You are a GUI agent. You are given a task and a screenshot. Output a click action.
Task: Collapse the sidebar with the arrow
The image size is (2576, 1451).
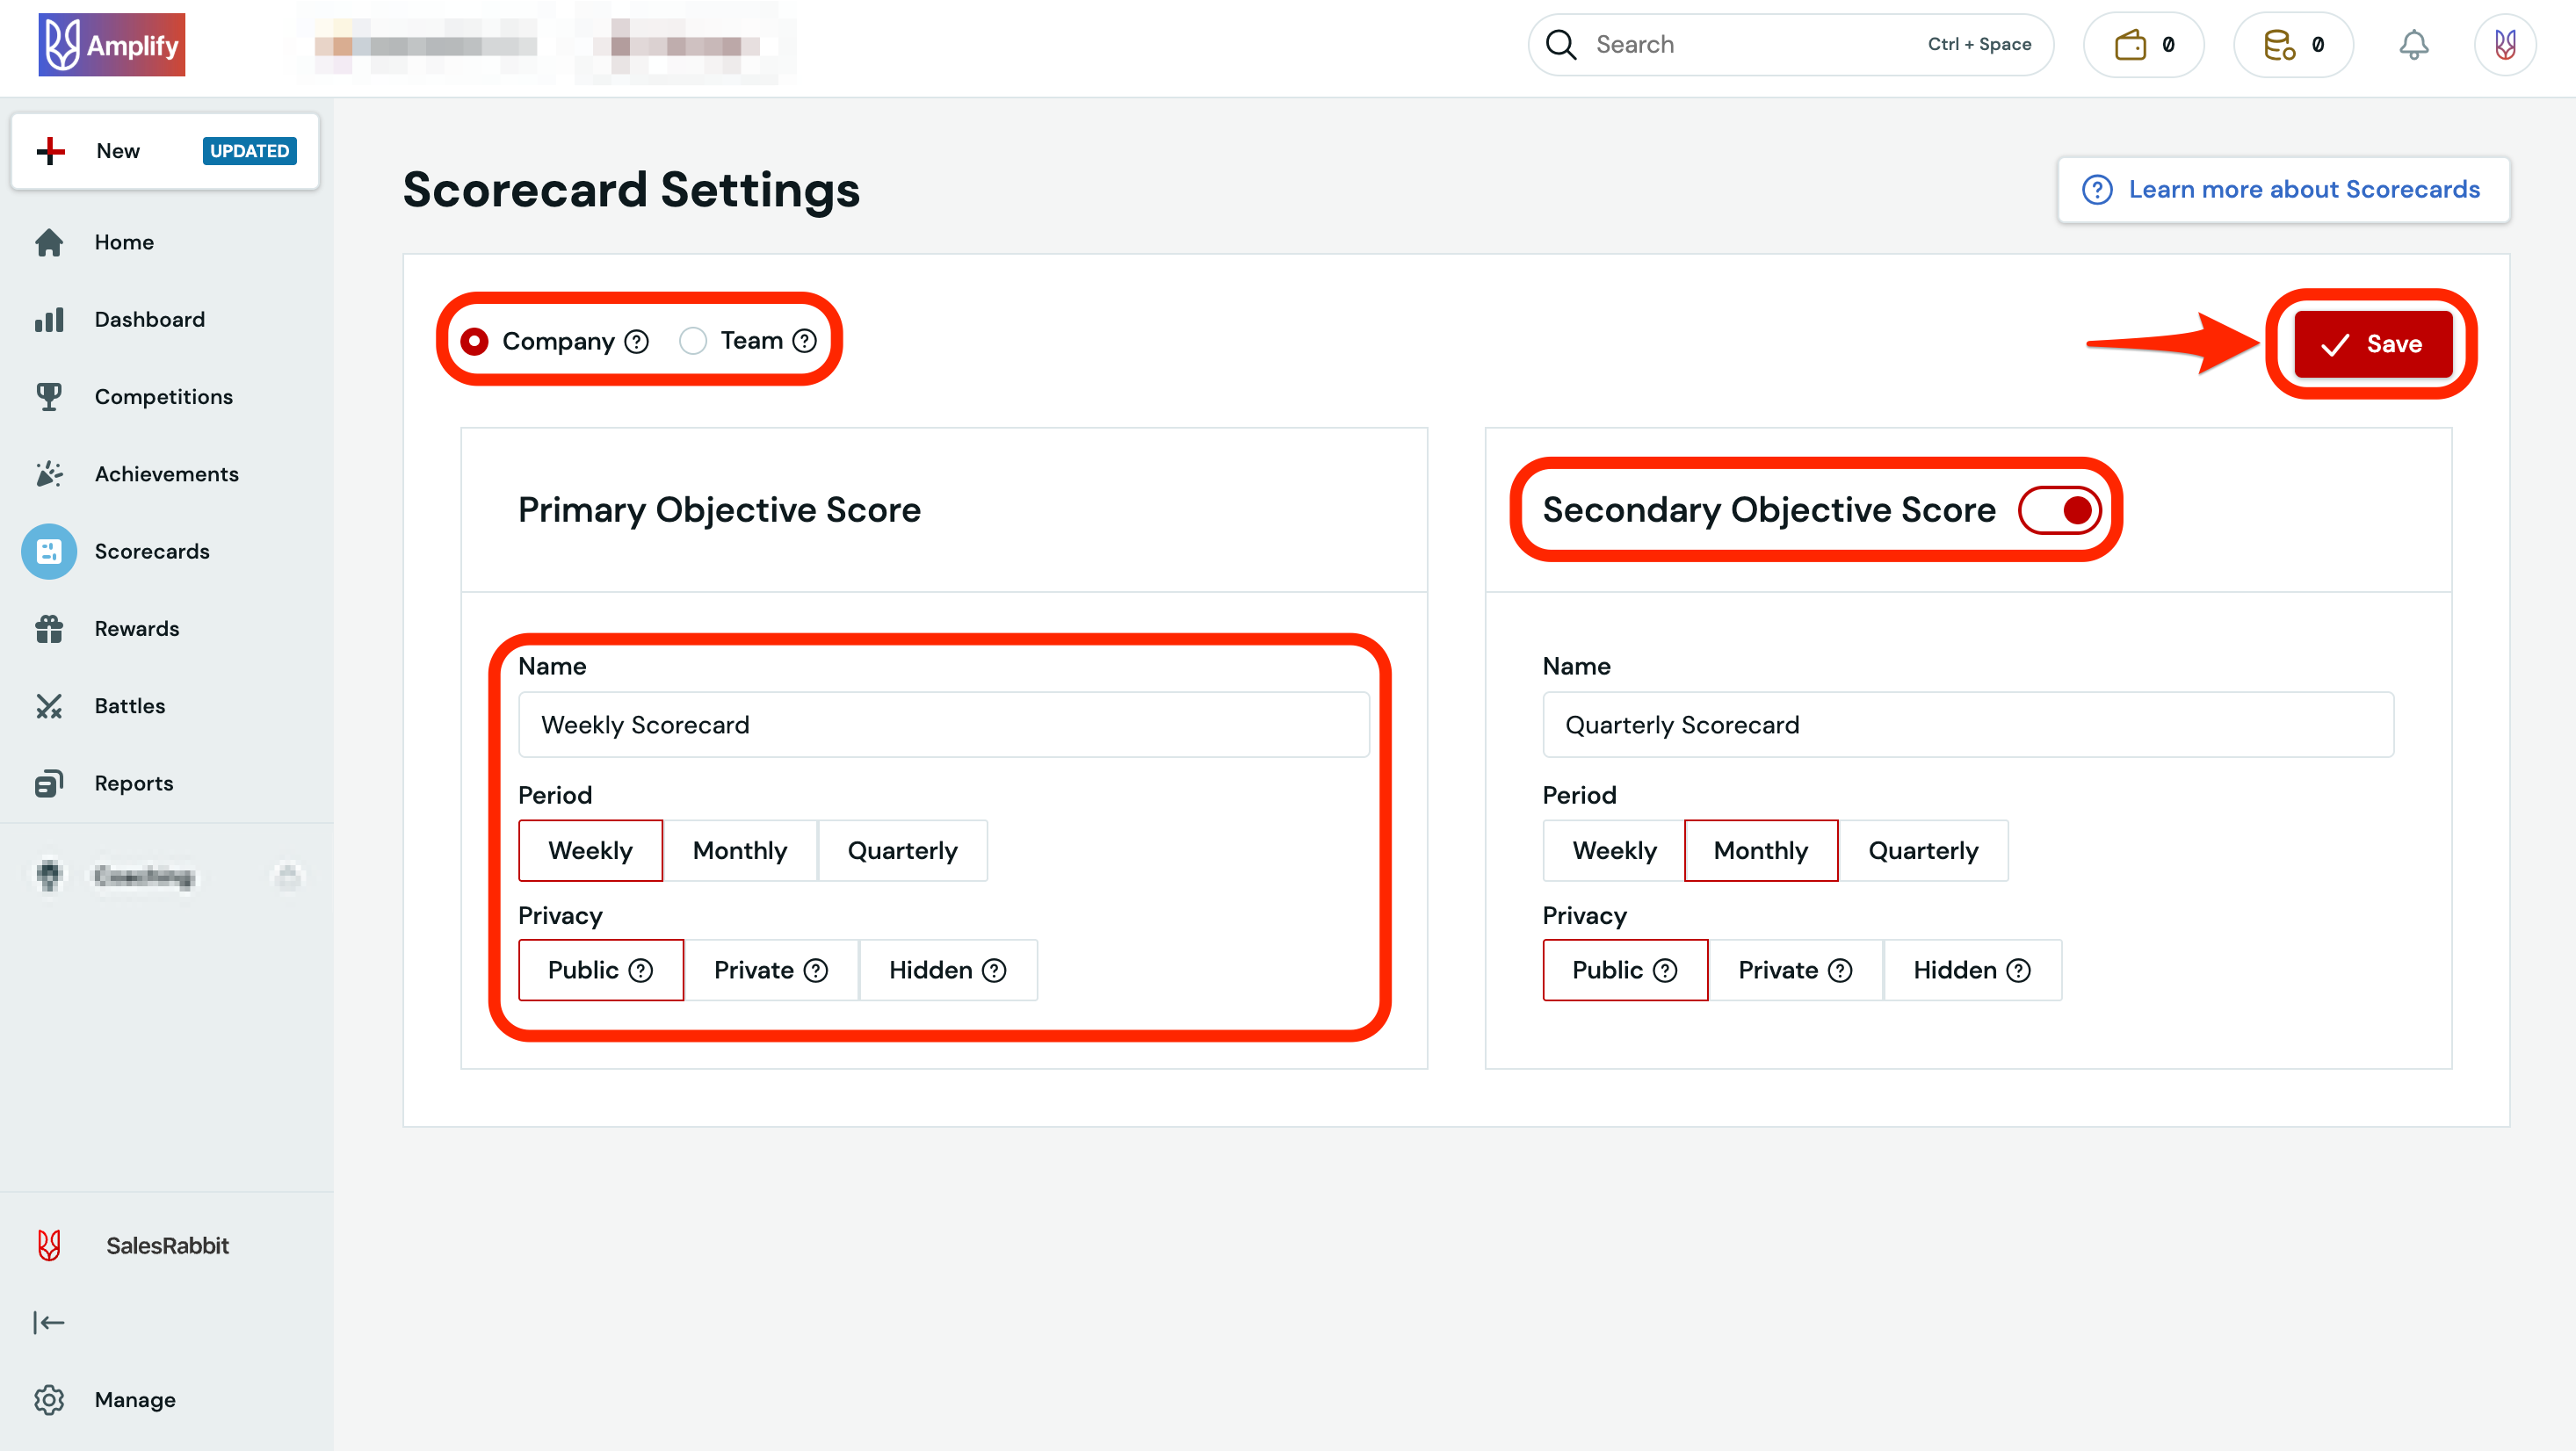[49, 1322]
